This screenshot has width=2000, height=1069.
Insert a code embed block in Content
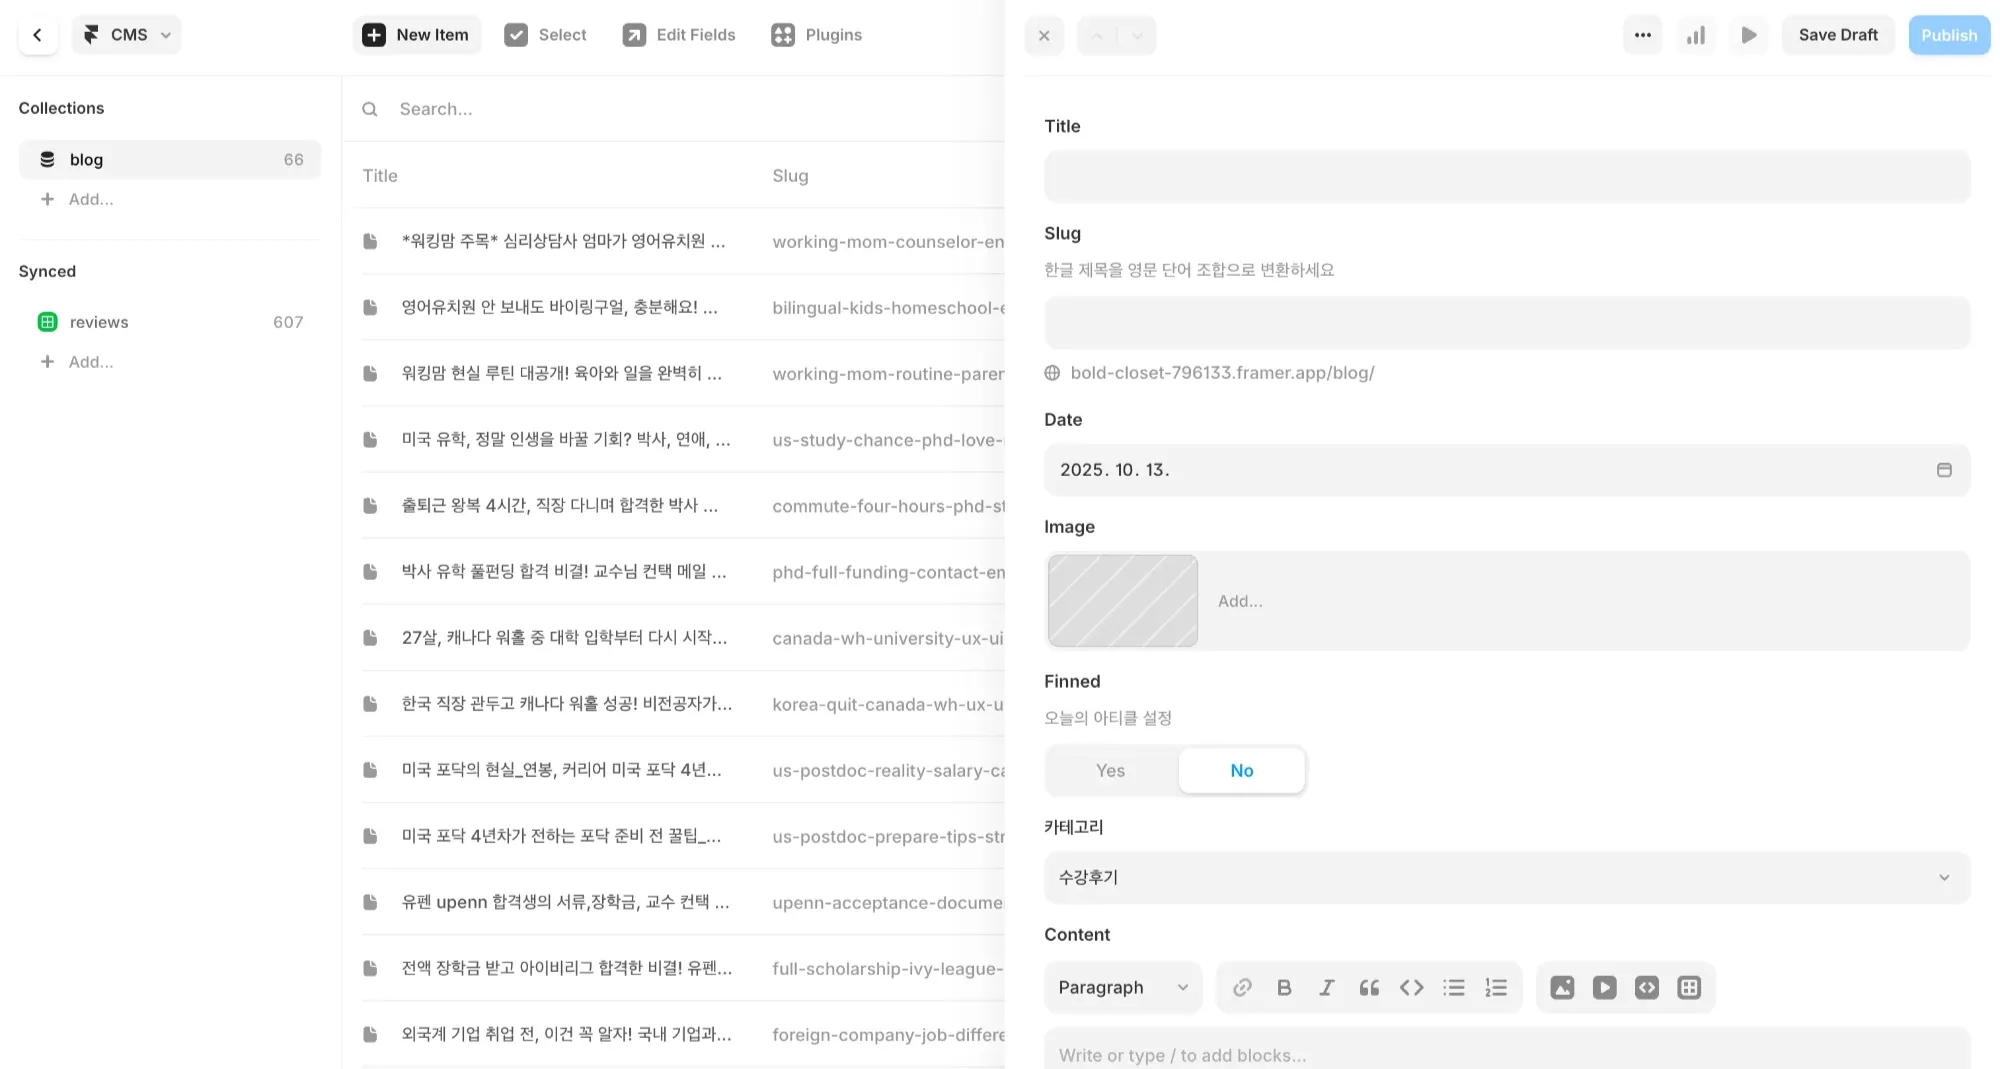[x=1647, y=987]
